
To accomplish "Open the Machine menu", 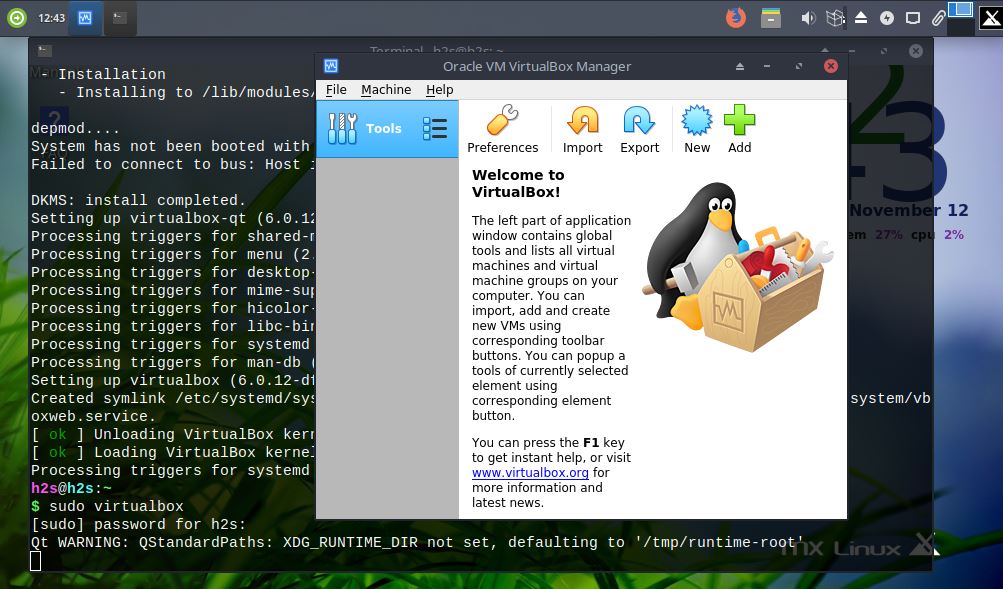I will pos(386,90).
